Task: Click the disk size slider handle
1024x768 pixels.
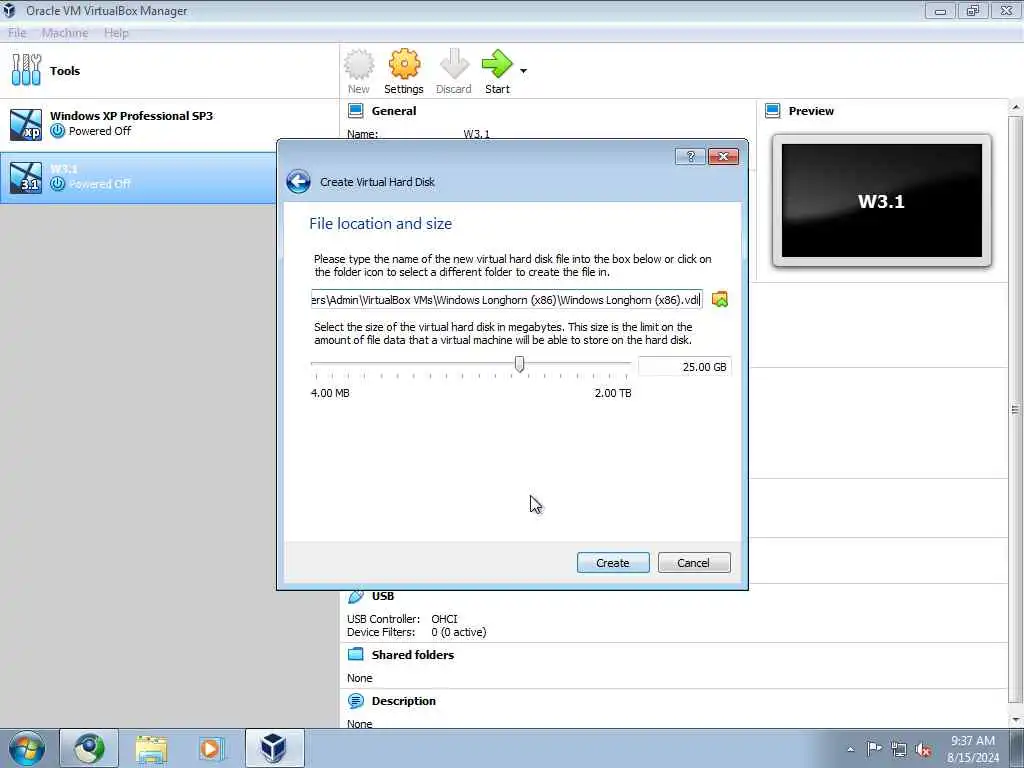Action: coord(519,364)
